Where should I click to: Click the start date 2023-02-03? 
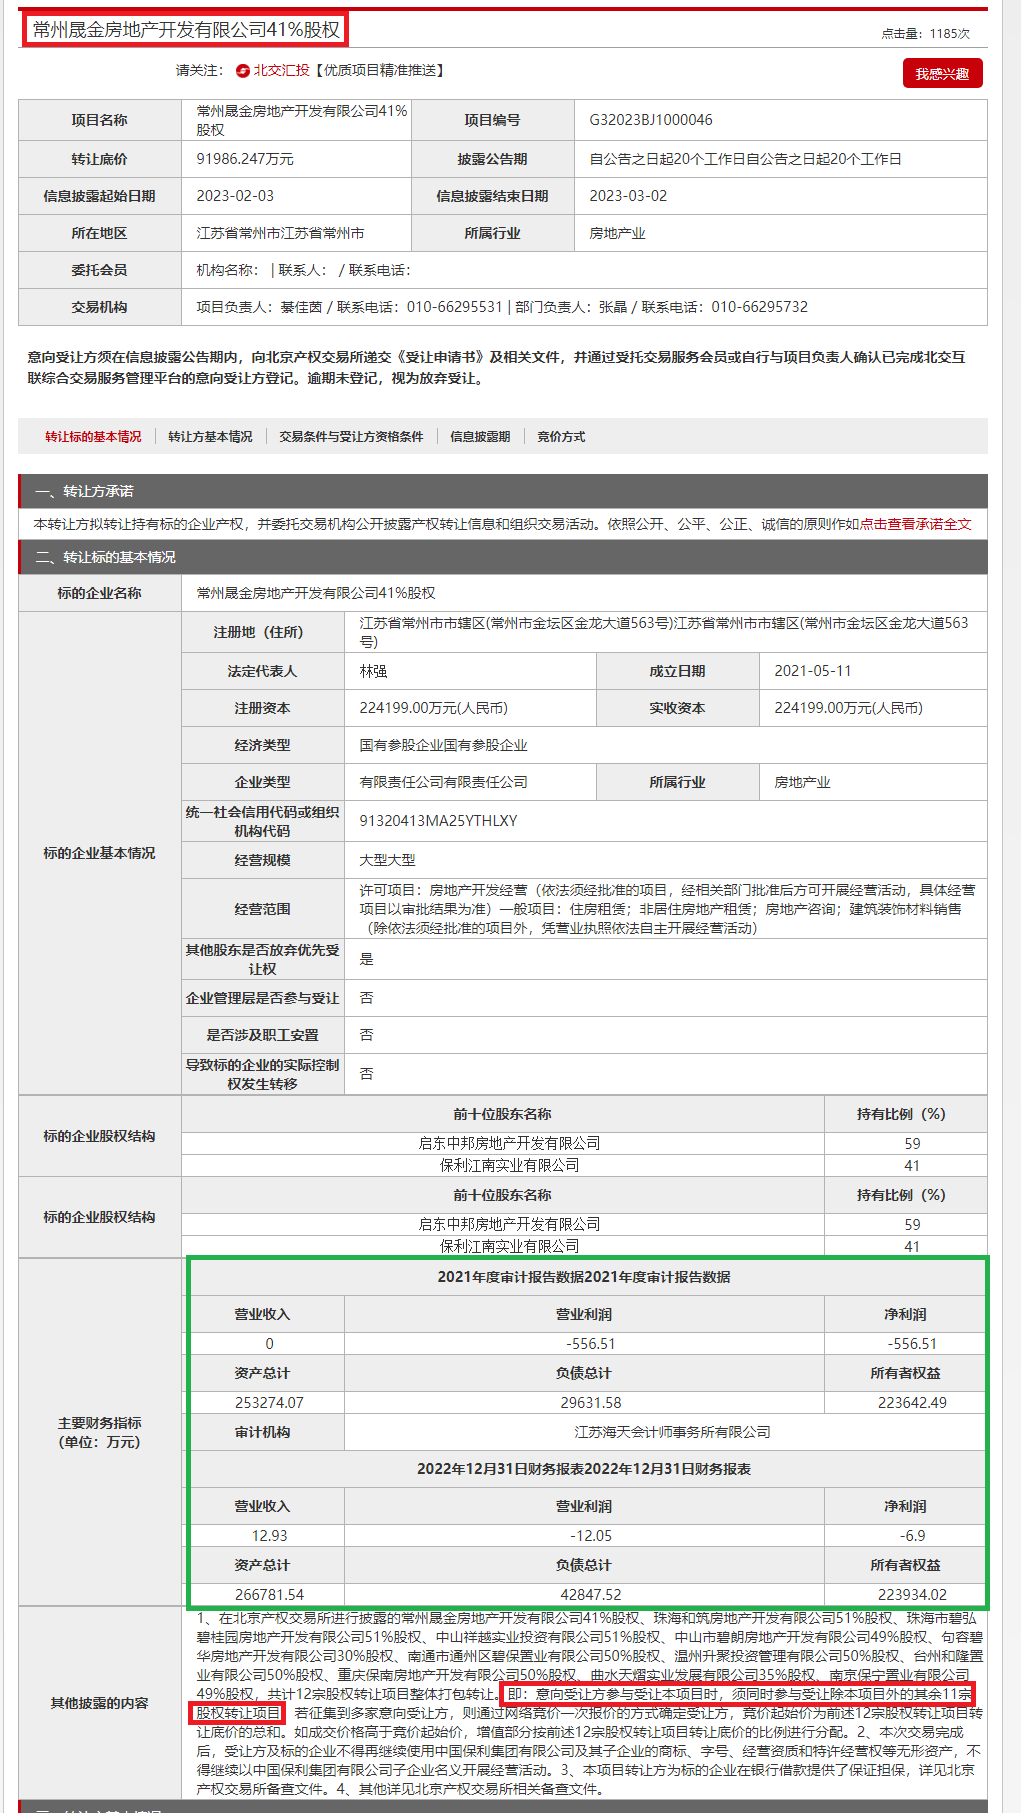pyautogui.click(x=235, y=196)
